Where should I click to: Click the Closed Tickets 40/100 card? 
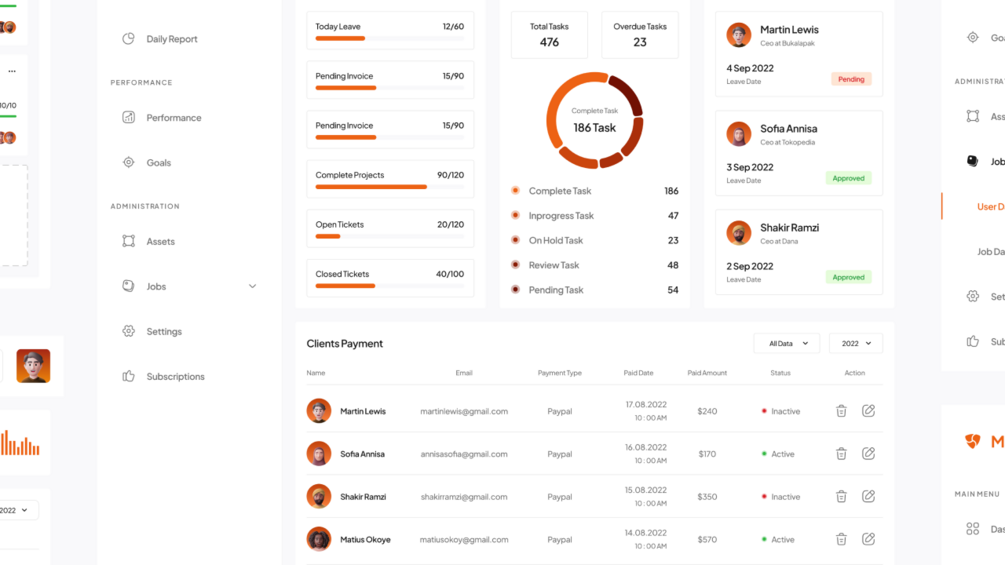coord(390,278)
